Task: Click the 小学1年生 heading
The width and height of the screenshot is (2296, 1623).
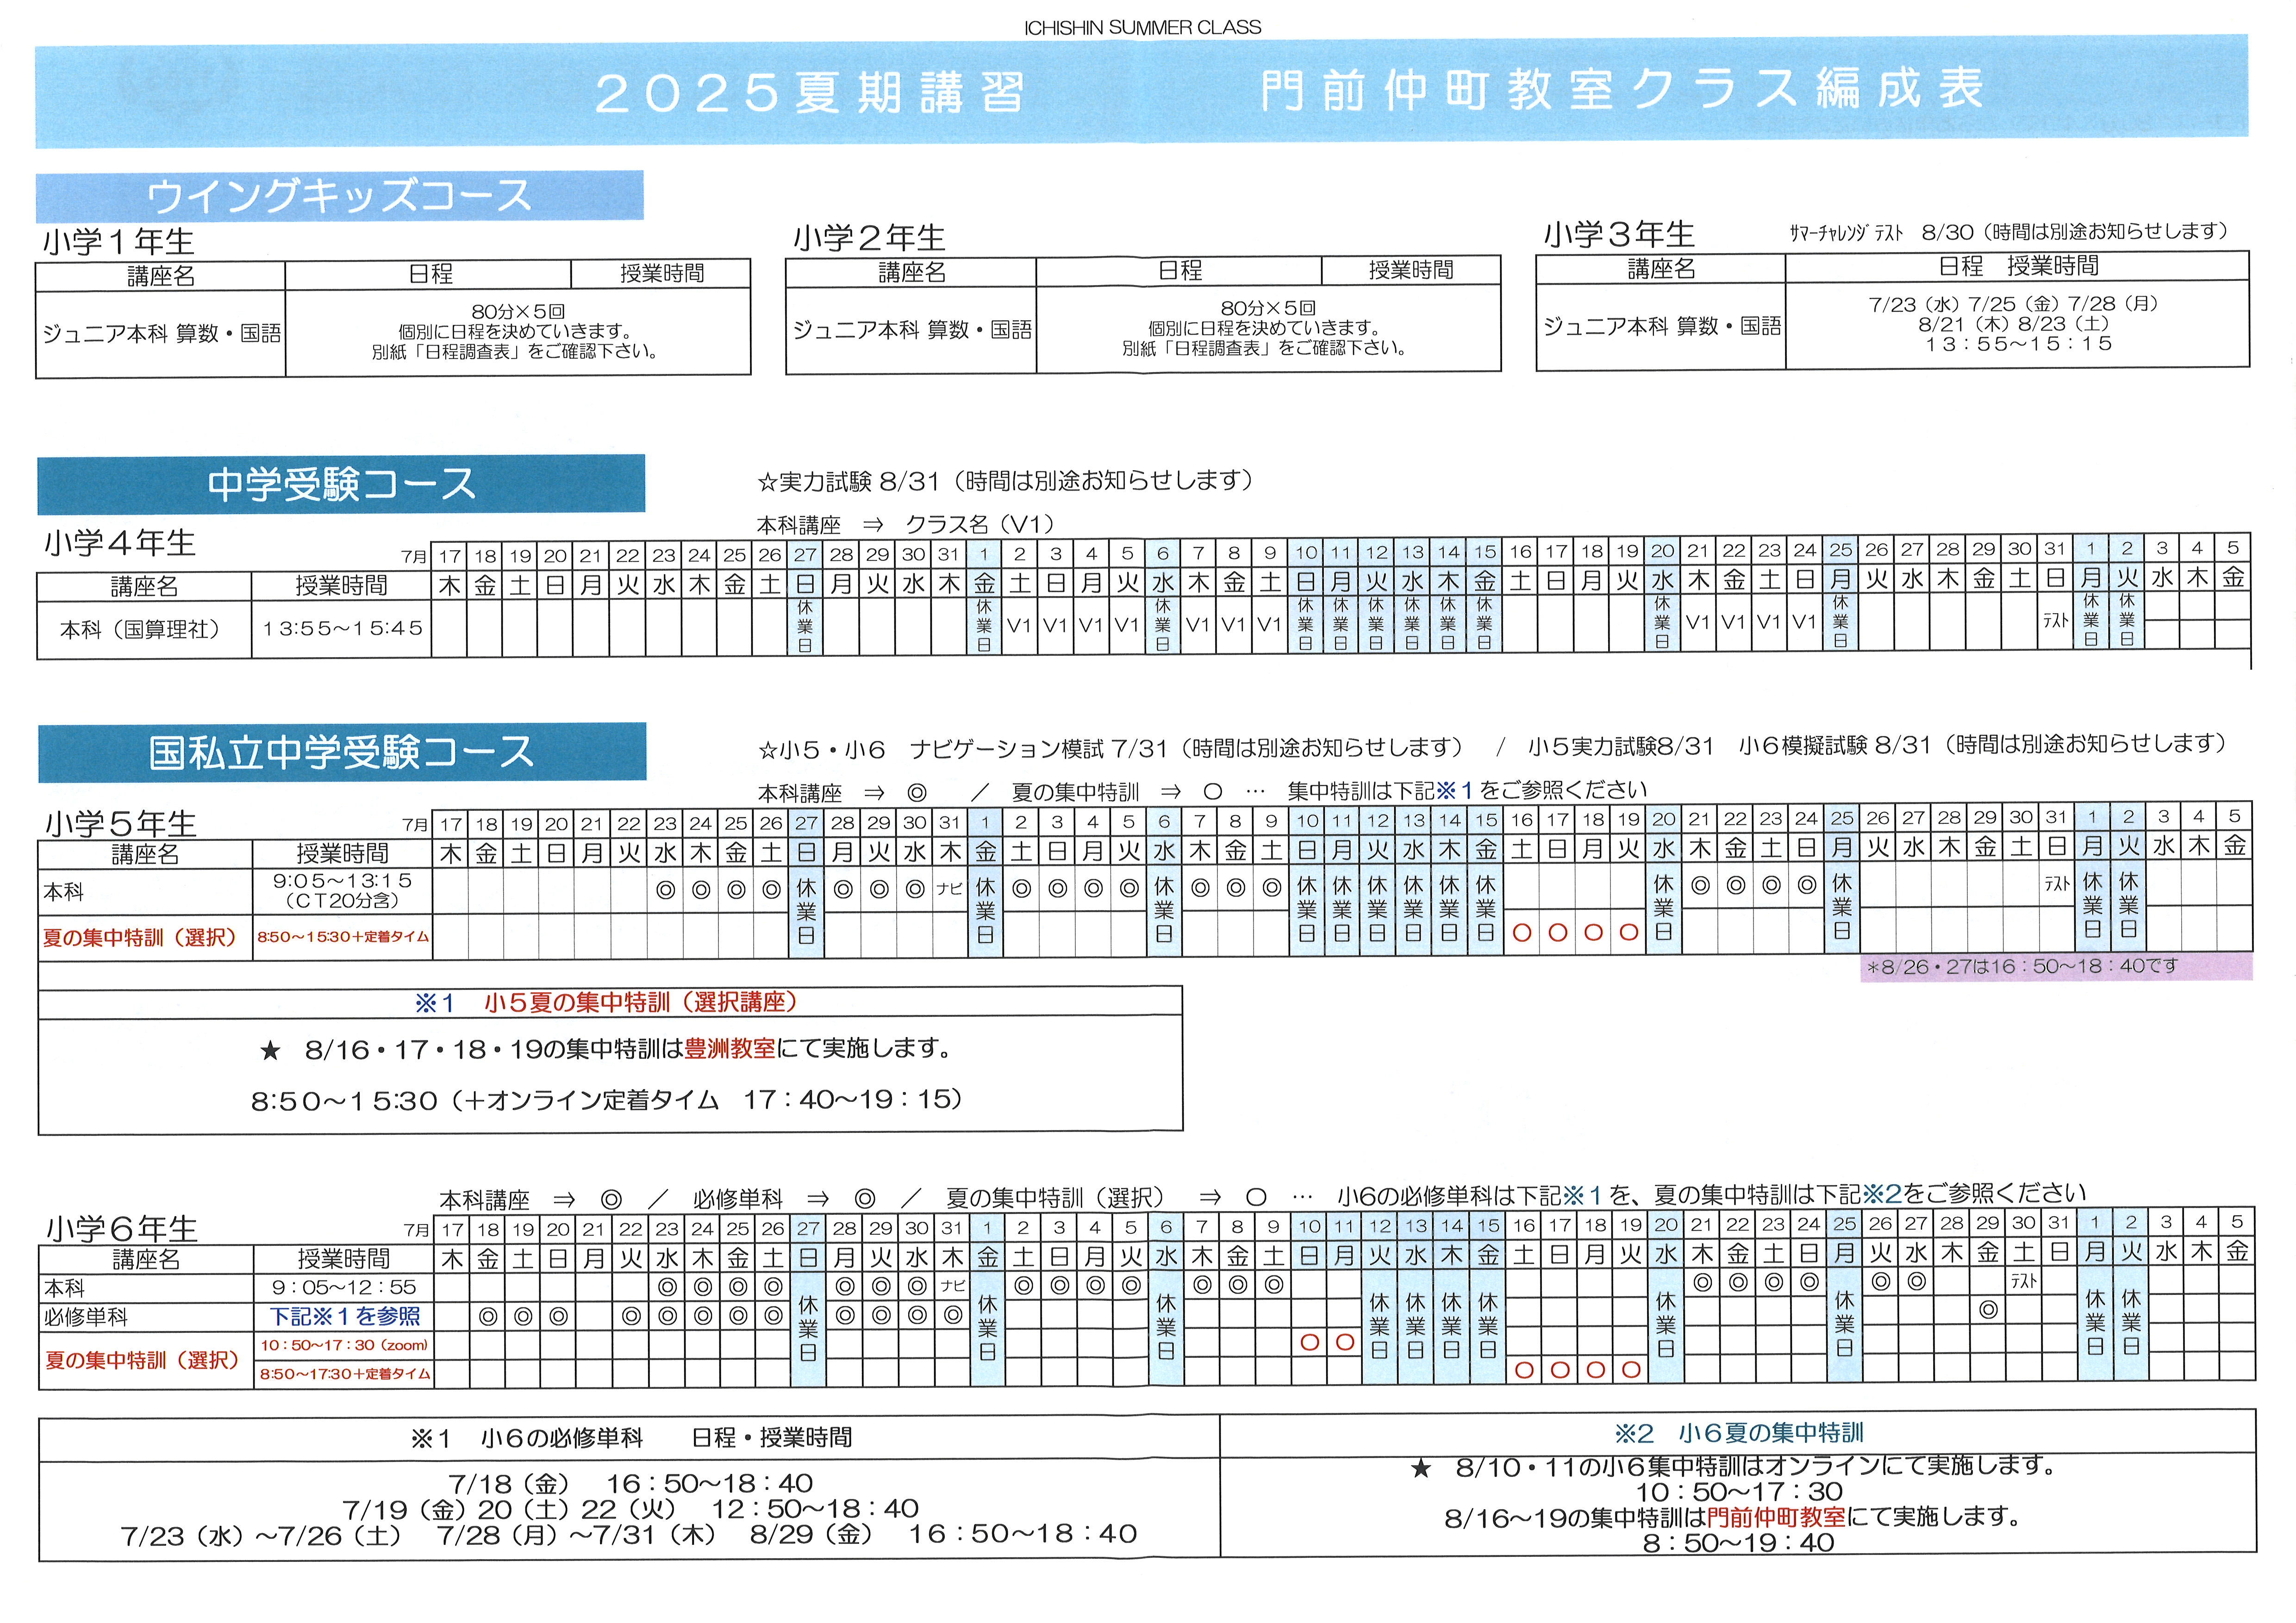Action: 118,241
